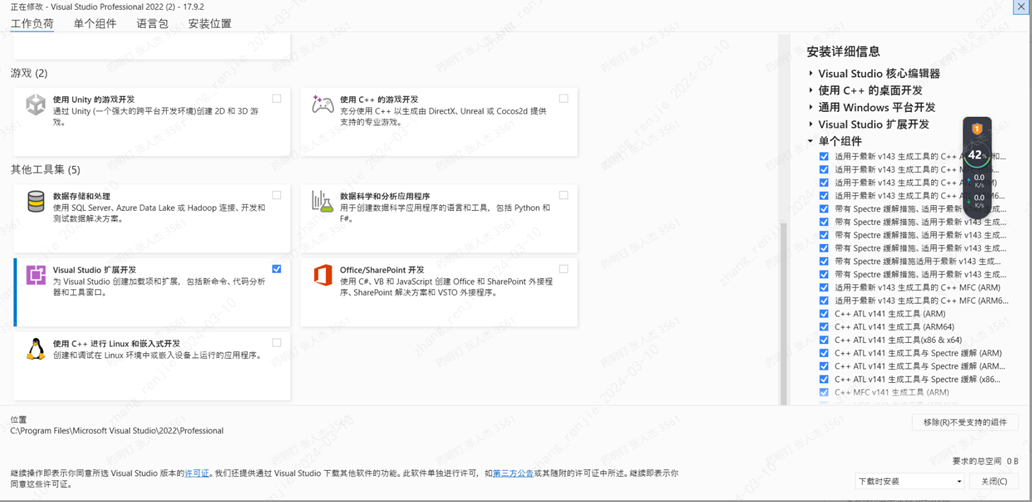Enable 使用 Unity 的游戏开发 workload checkbox
Image resolution: width=1032 pixels, height=502 pixels.
[276, 99]
